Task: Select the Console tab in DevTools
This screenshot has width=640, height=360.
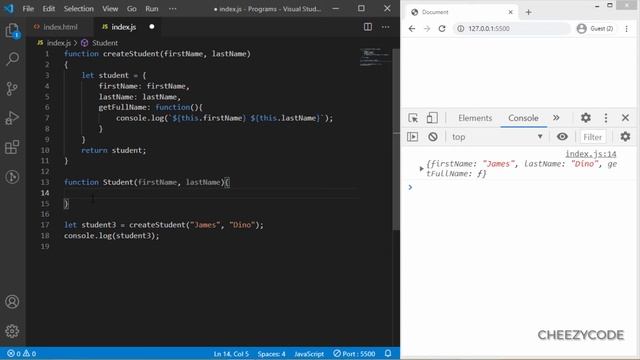Action: click(x=523, y=118)
